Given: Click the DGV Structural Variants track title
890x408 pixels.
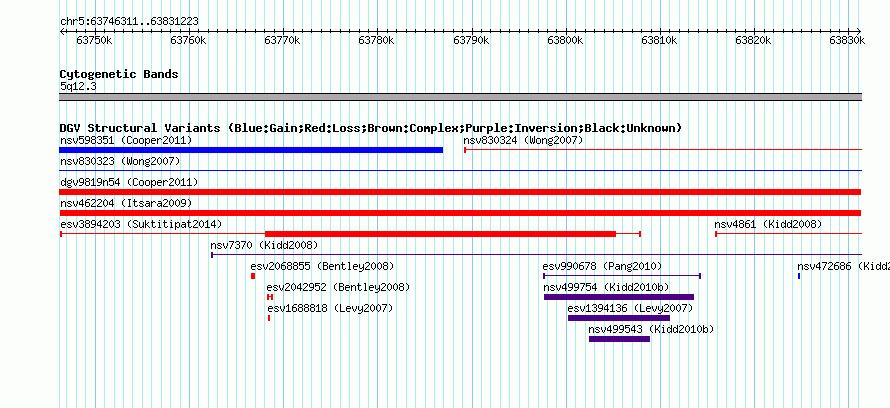Looking at the screenshot, I should click(x=371, y=128).
